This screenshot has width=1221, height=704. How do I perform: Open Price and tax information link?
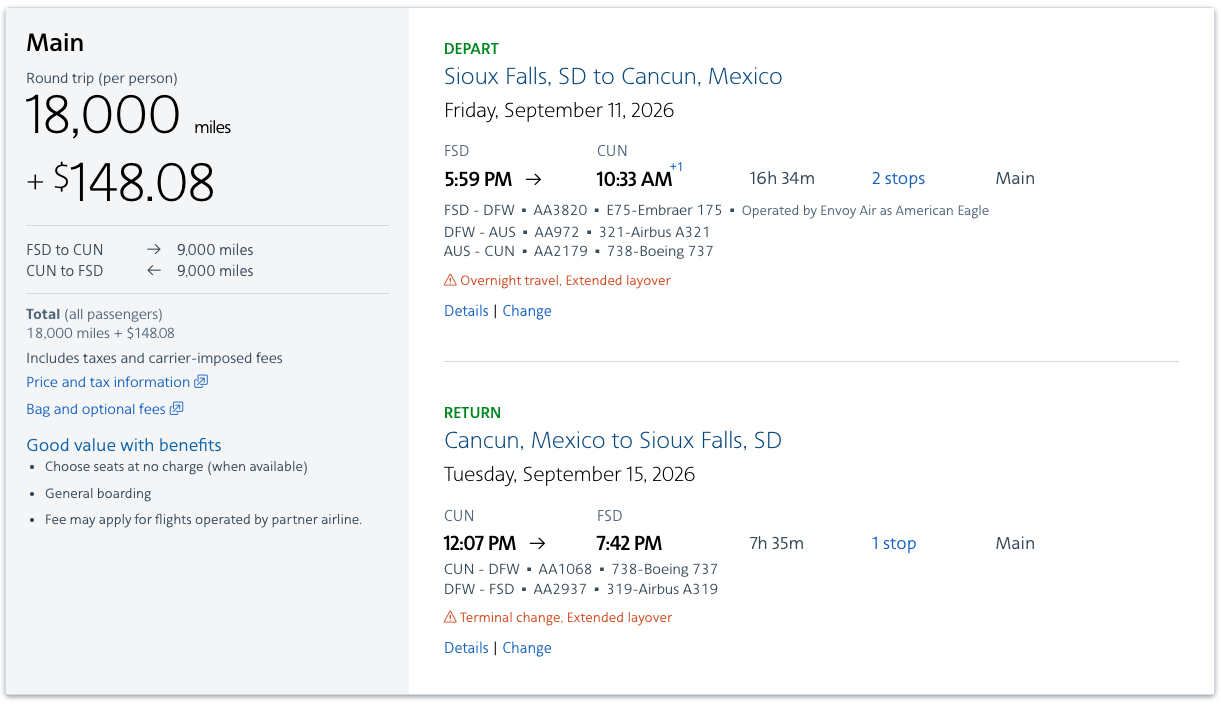point(108,382)
